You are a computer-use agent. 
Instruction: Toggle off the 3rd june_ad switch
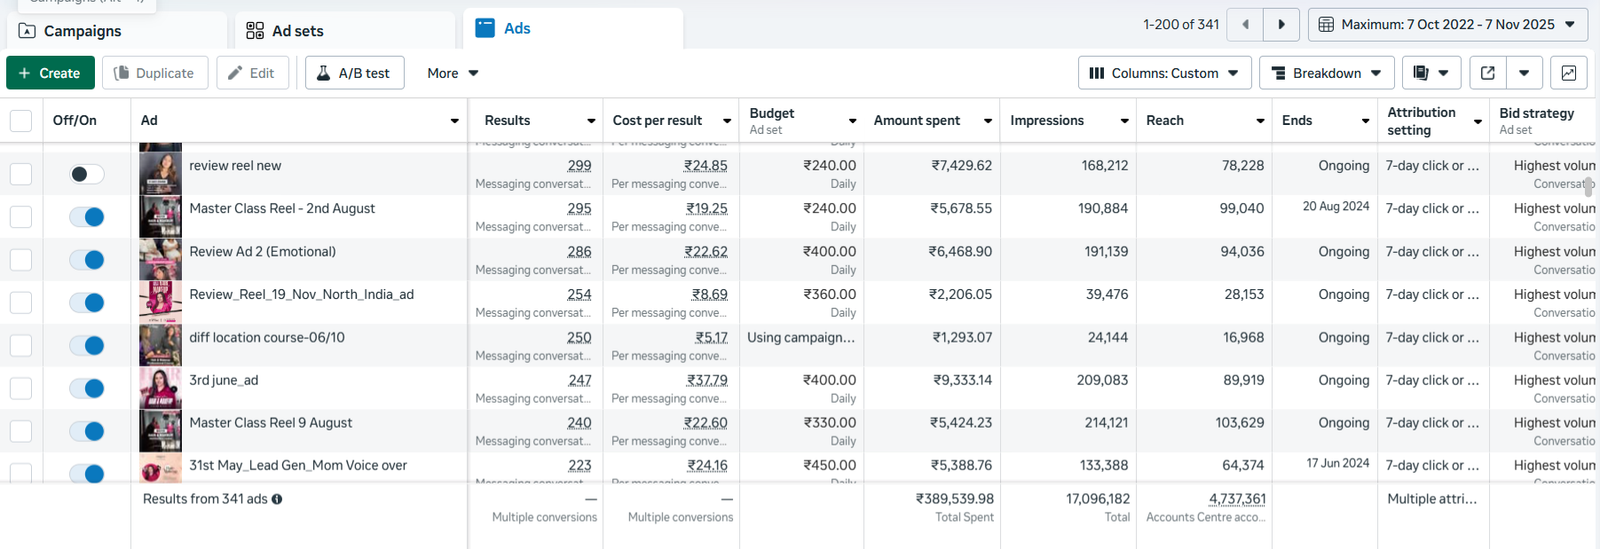(87, 388)
